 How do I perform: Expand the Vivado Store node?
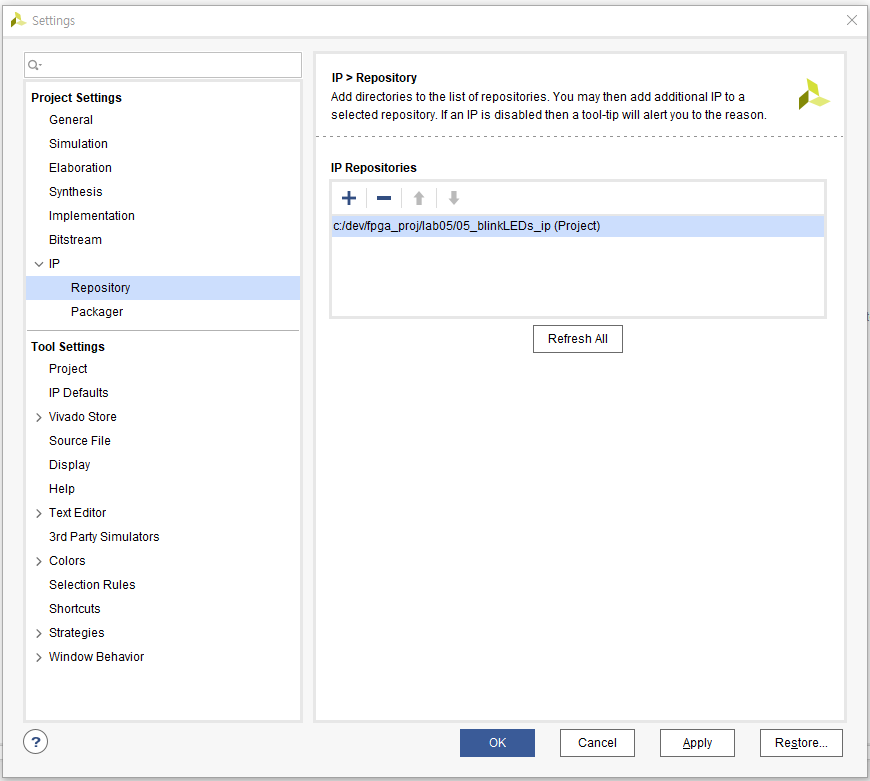[39, 417]
